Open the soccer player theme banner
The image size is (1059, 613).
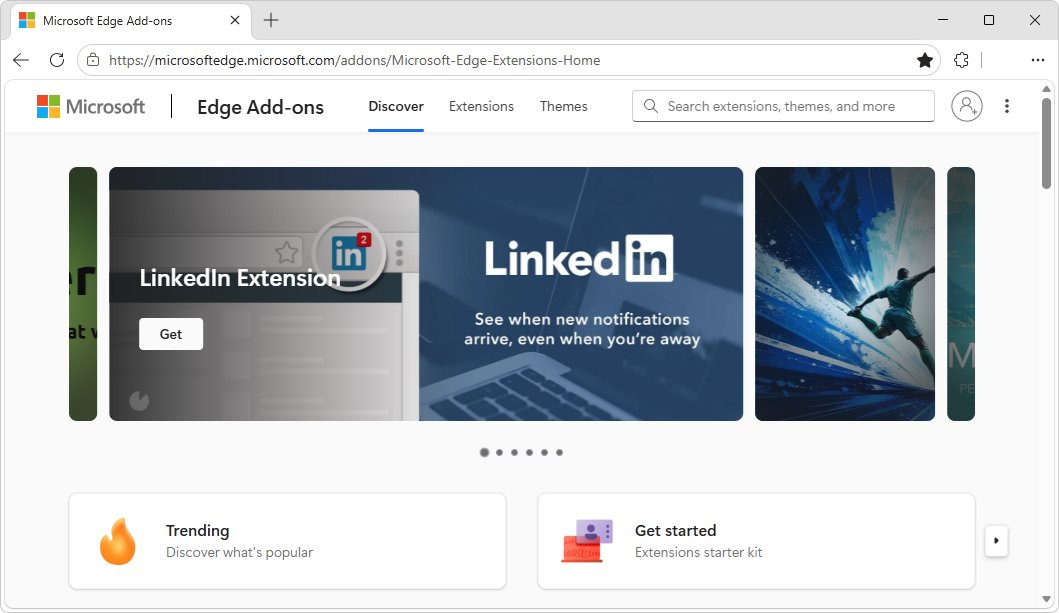845,294
